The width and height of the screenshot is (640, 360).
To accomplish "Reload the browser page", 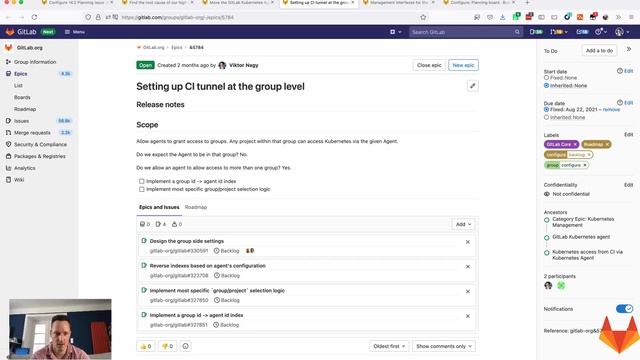I will point(34,17).
